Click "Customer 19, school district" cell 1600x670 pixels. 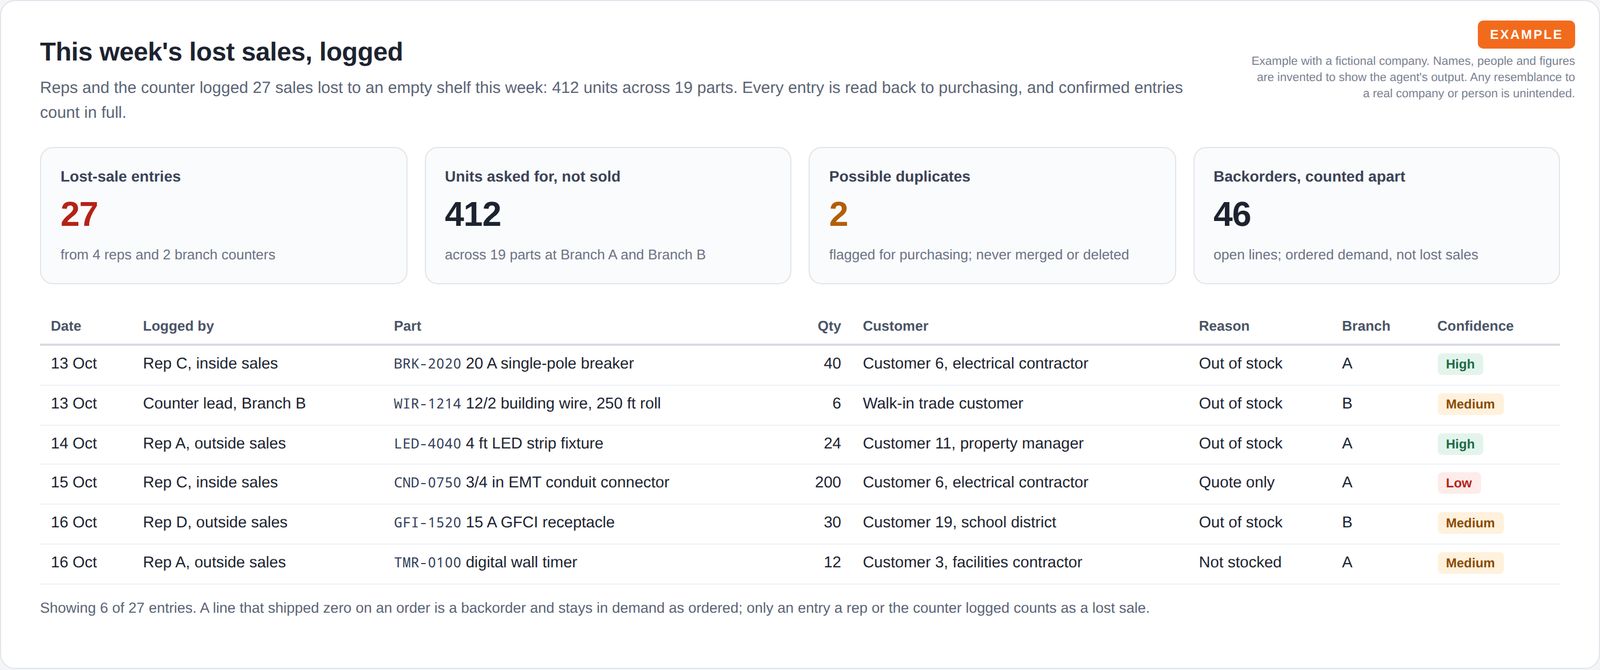959,522
